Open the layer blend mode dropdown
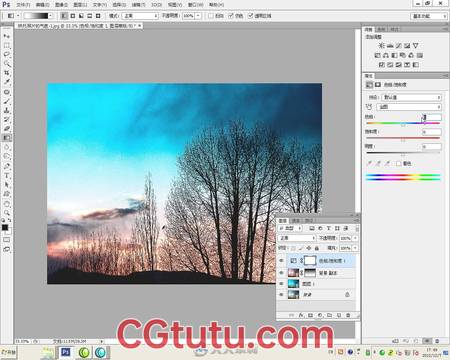This screenshot has width=450, height=360. click(297, 238)
